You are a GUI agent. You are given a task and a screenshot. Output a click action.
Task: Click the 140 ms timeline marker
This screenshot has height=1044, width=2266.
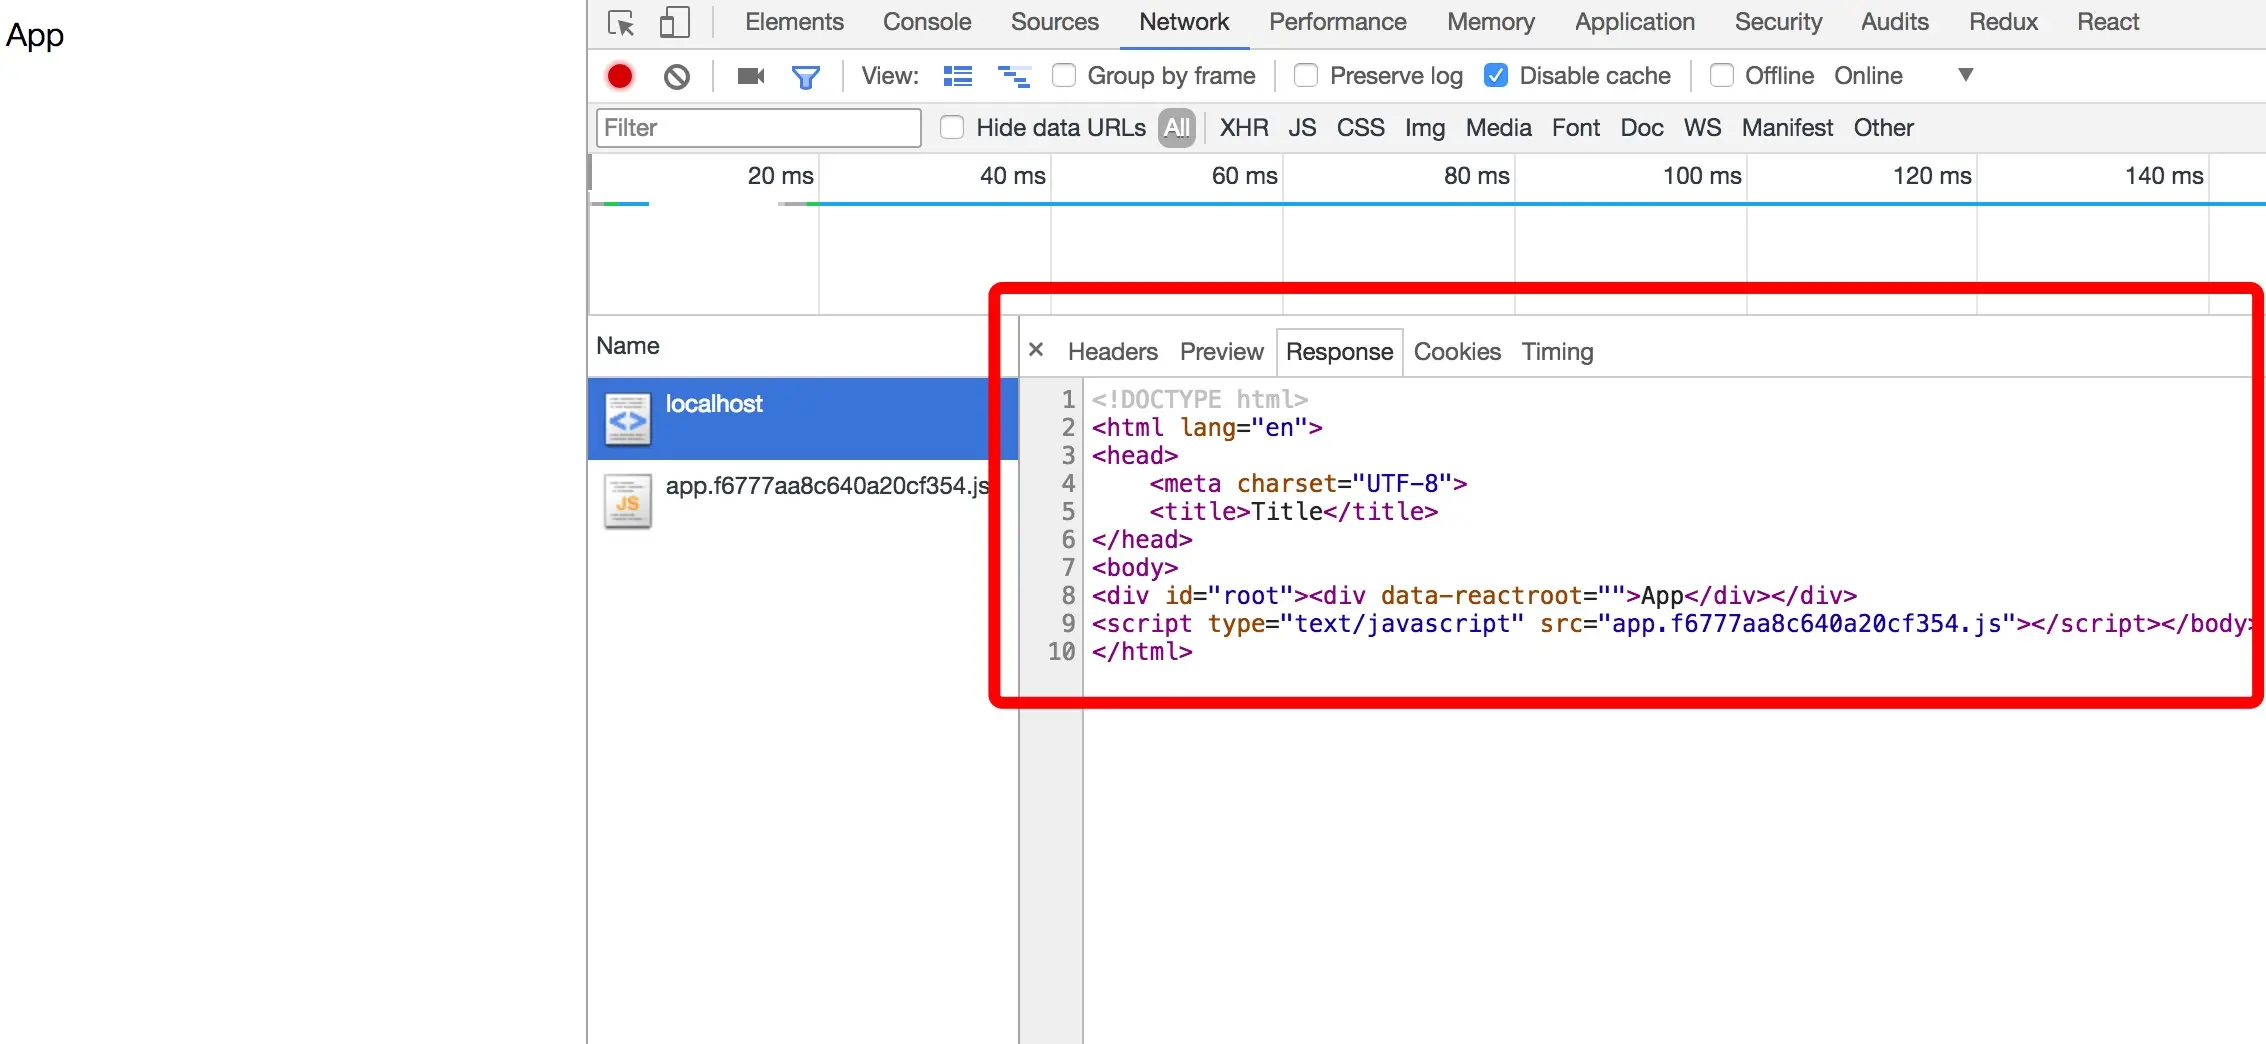(2164, 176)
